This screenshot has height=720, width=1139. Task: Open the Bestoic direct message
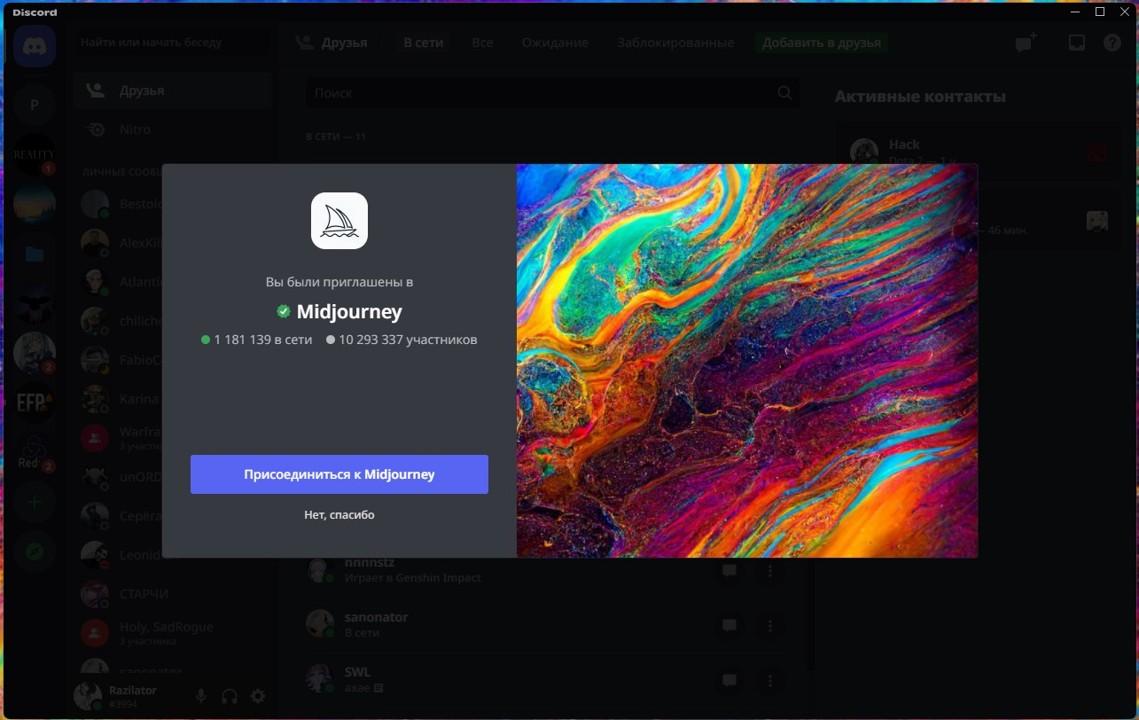point(123,204)
